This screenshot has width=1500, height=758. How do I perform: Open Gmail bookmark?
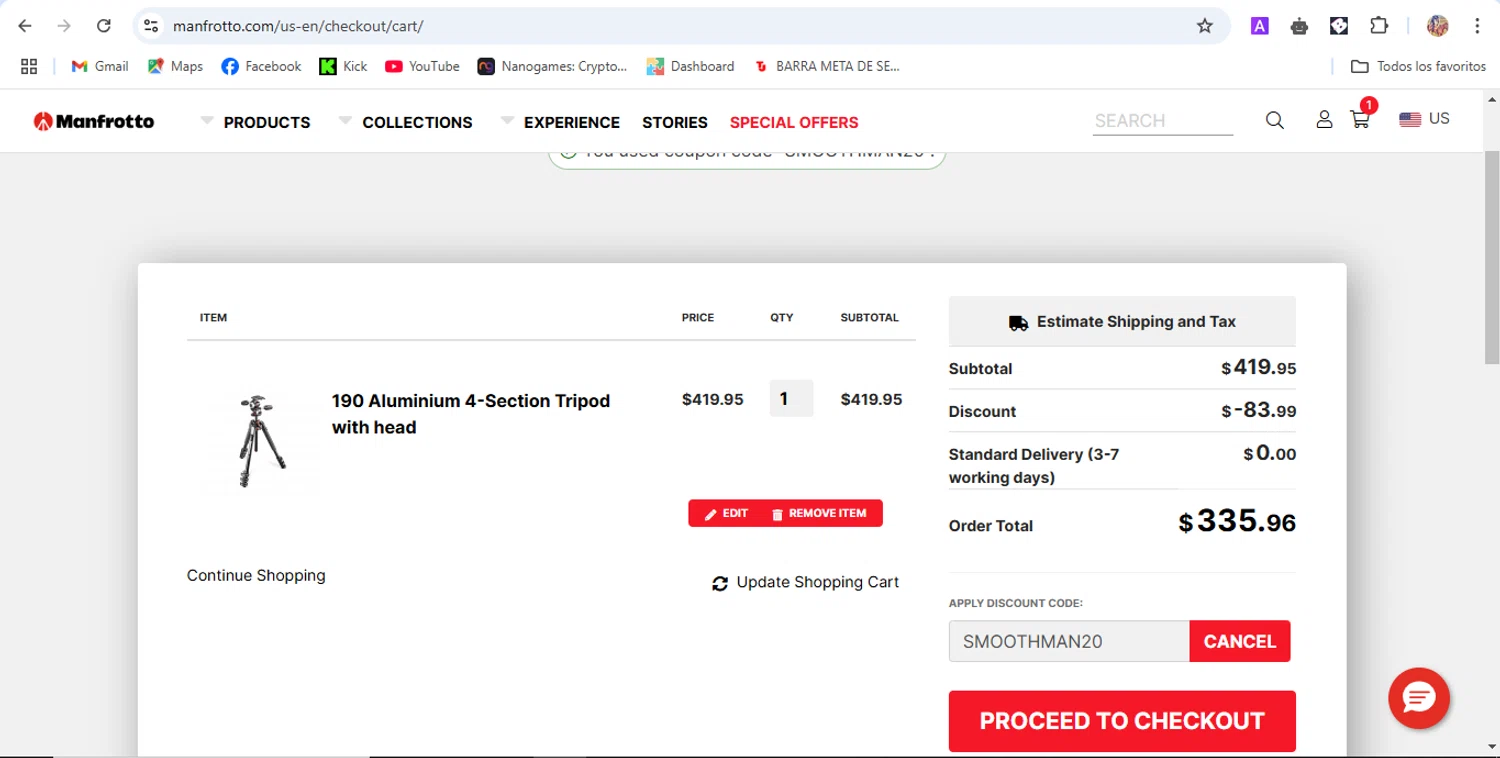[x=99, y=66]
